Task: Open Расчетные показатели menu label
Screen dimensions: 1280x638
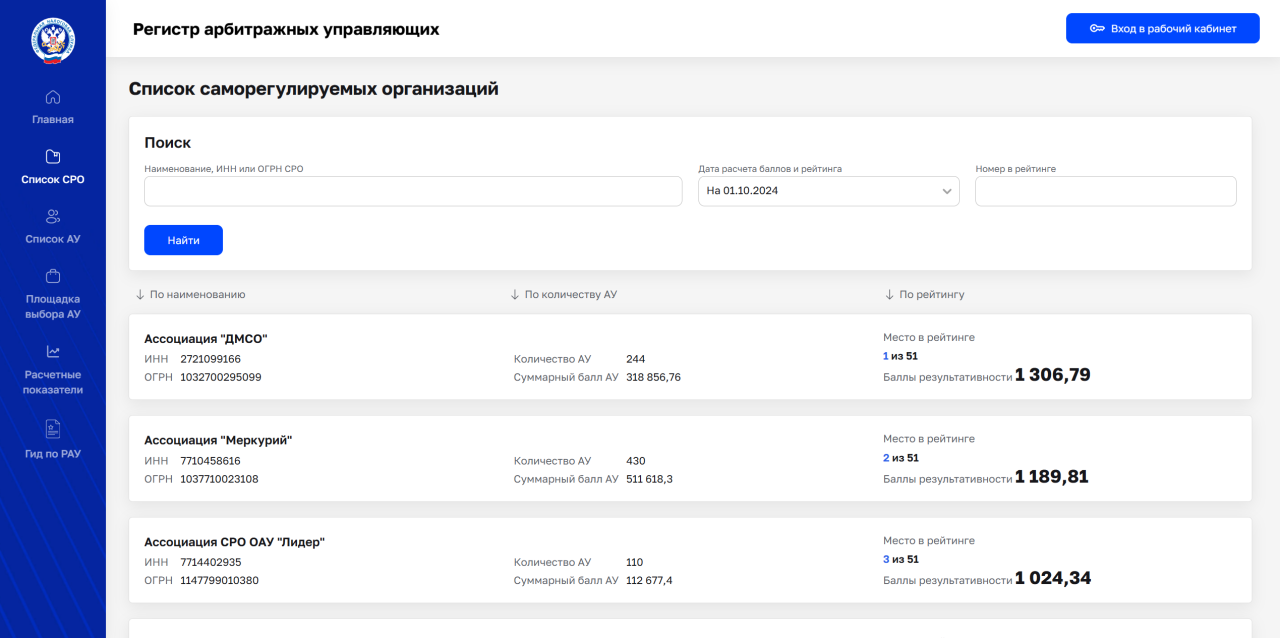Action: pos(53,382)
